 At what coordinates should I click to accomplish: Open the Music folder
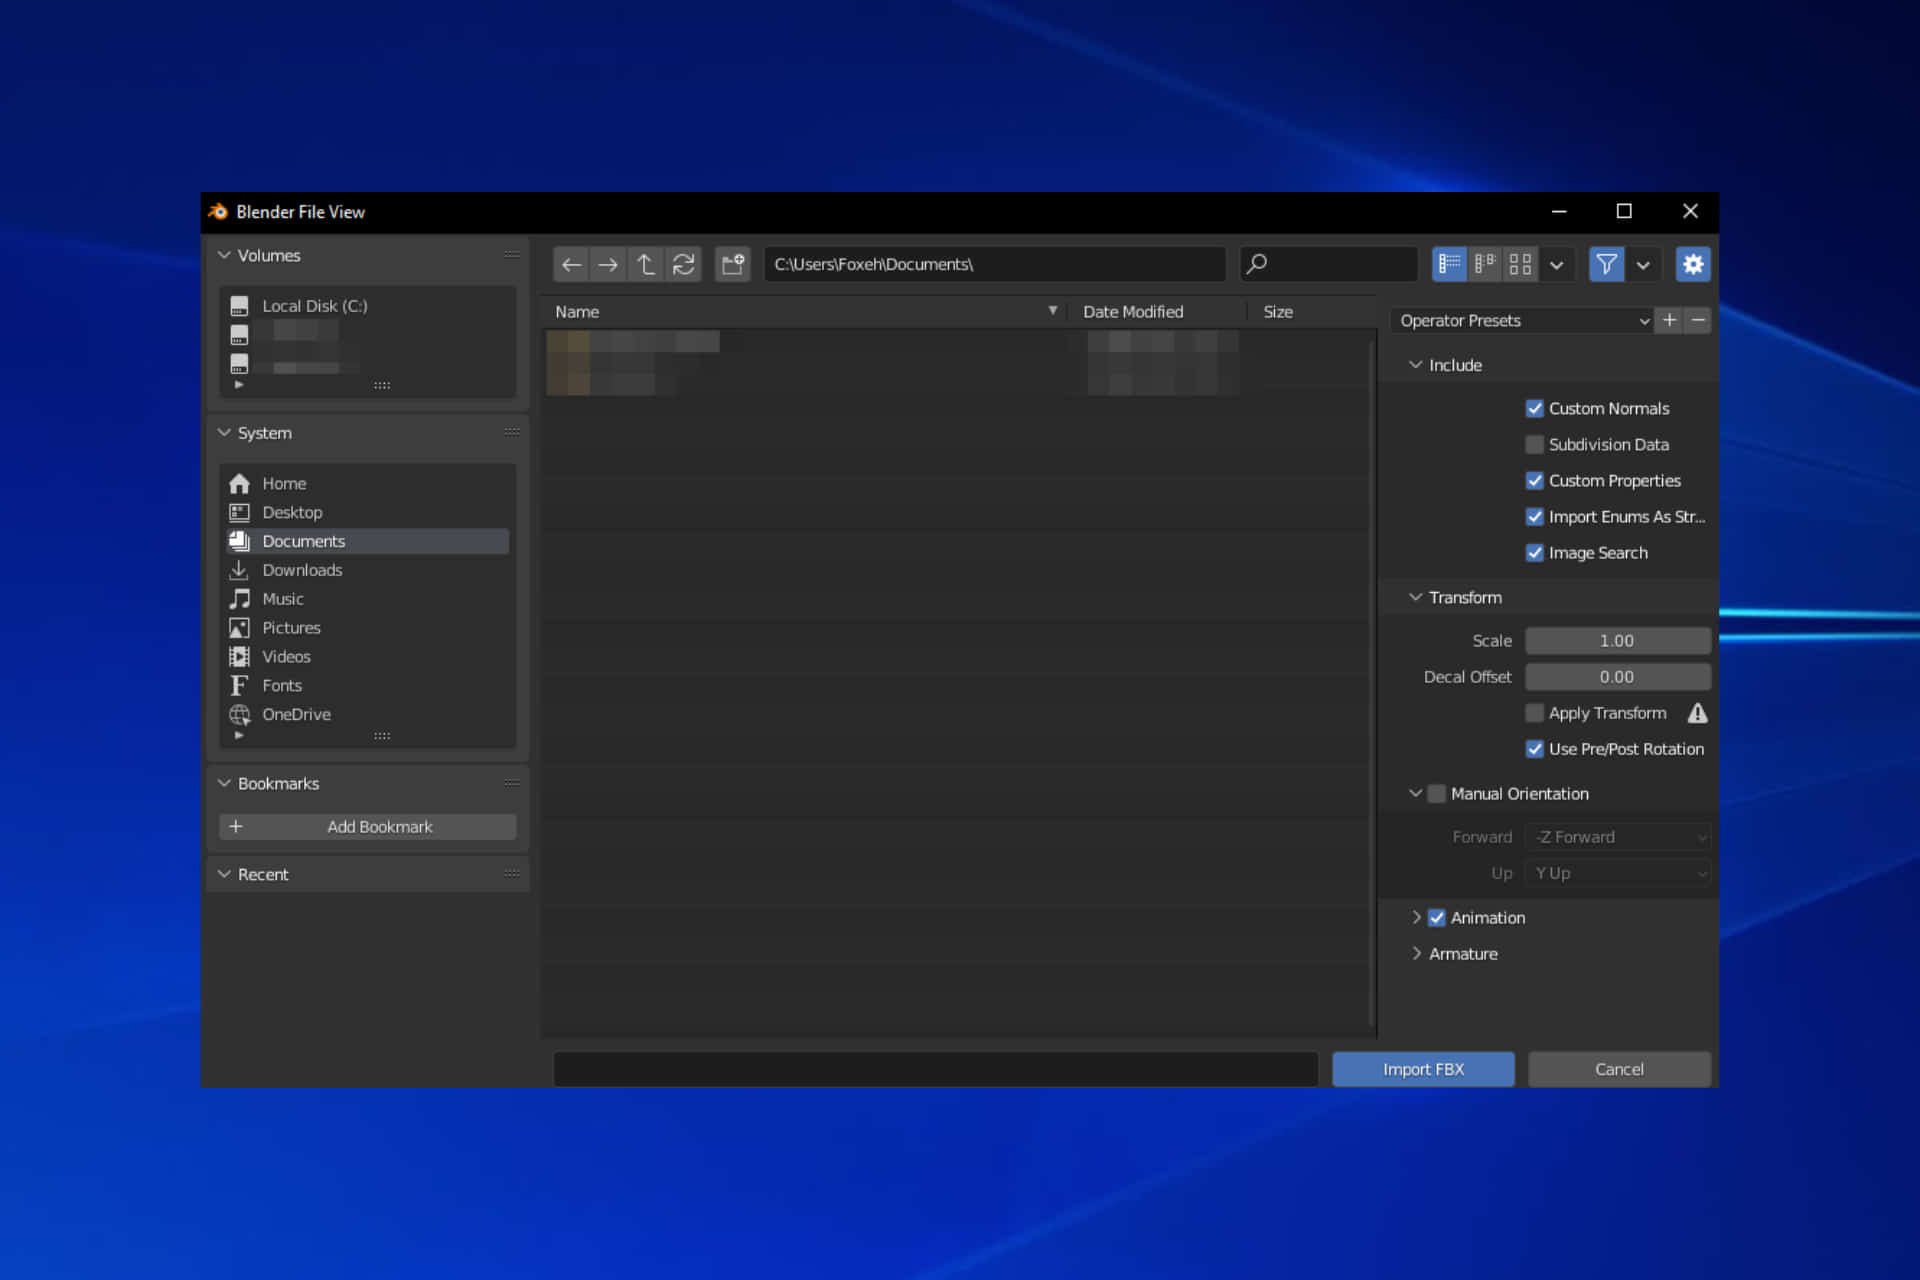pos(367,599)
